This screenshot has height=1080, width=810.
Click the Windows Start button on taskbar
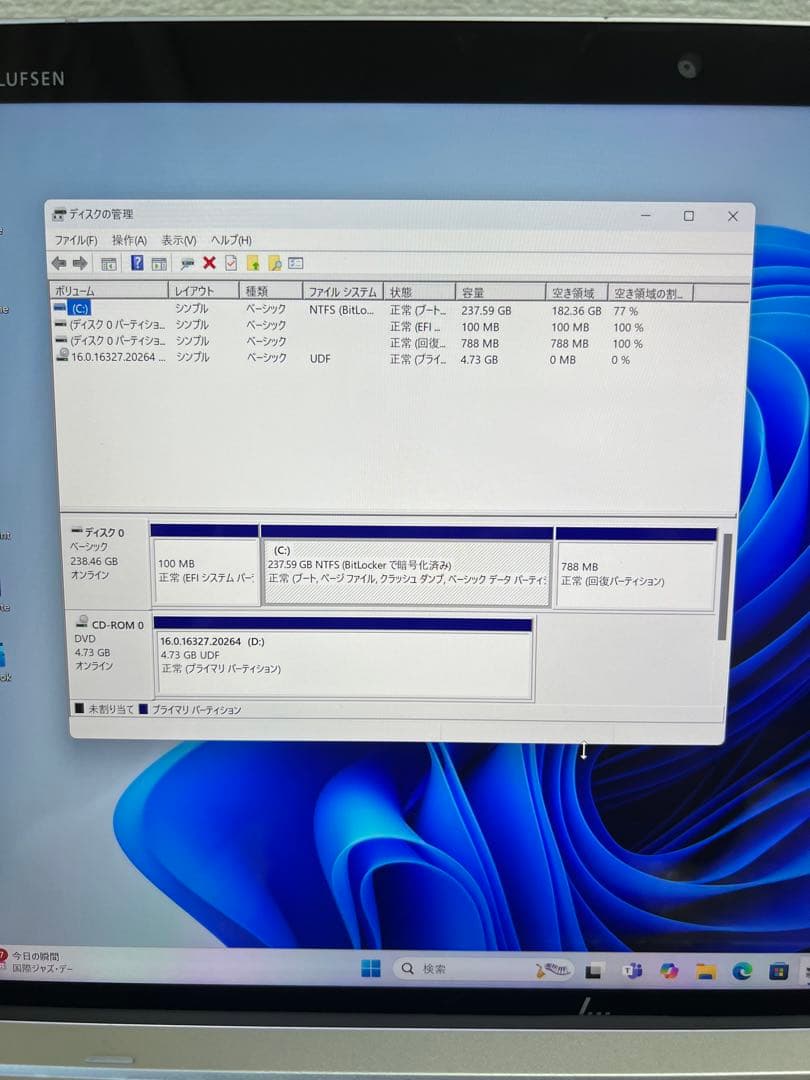tap(371, 968)
